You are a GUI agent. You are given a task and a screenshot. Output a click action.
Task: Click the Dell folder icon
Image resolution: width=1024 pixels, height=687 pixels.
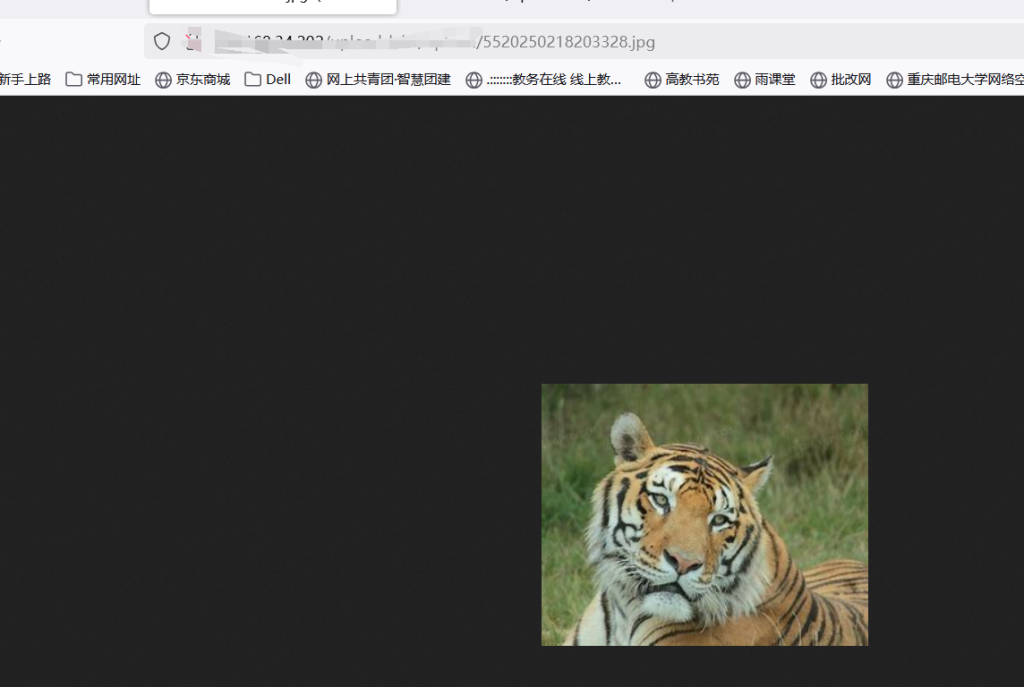253,80
